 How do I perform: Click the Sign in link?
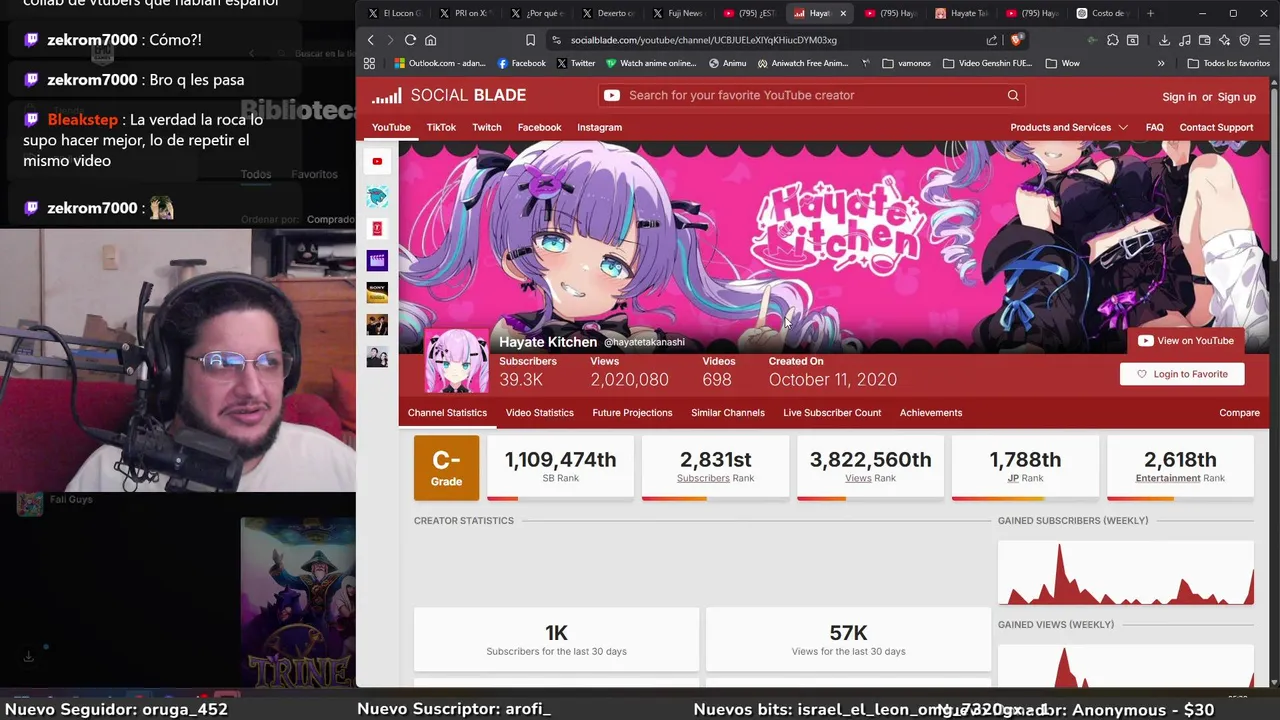point(1179,97)
